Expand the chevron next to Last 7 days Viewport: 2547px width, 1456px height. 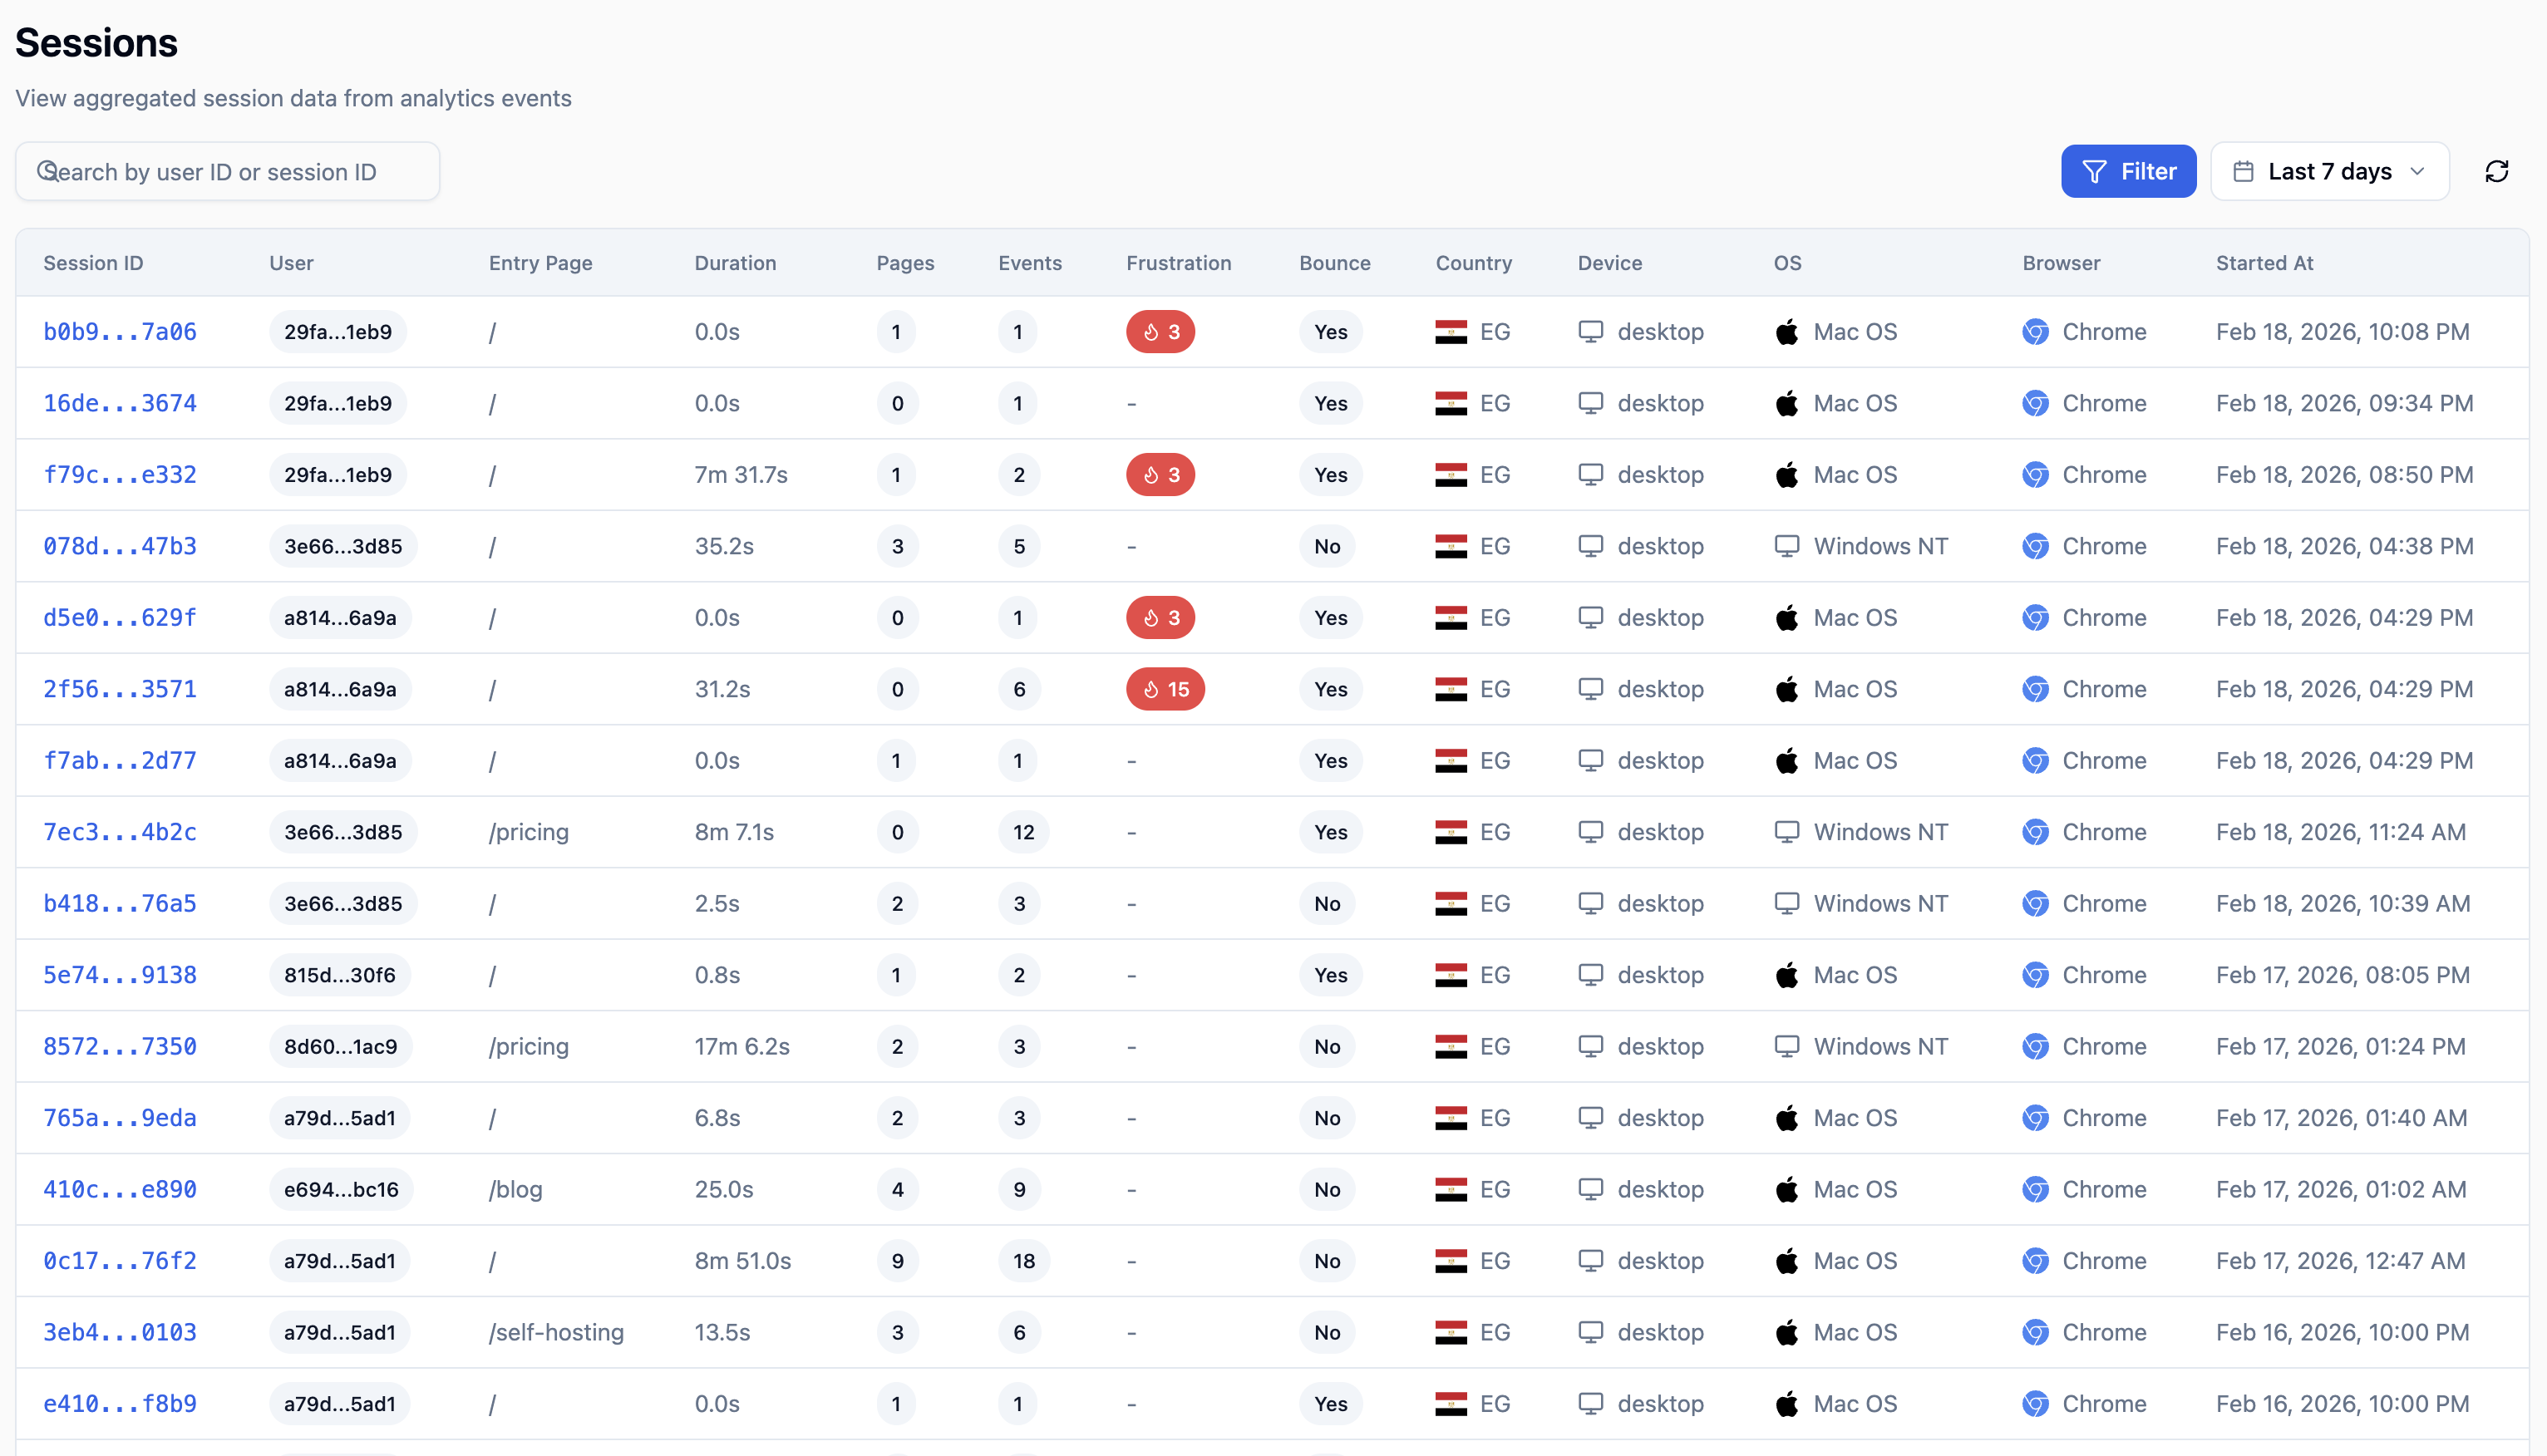(x=2419, y=171)
